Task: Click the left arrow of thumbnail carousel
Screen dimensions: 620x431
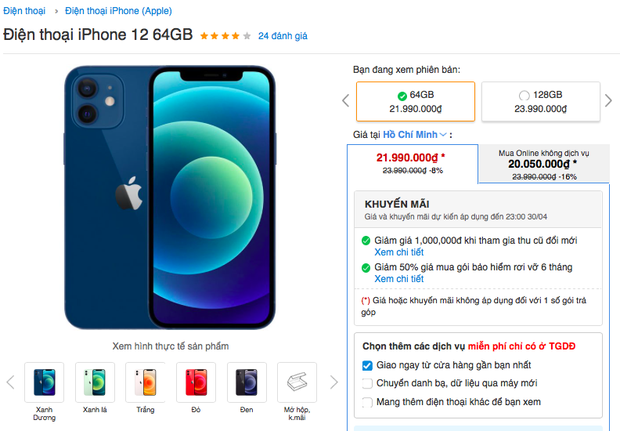Action: click(11, 382)
